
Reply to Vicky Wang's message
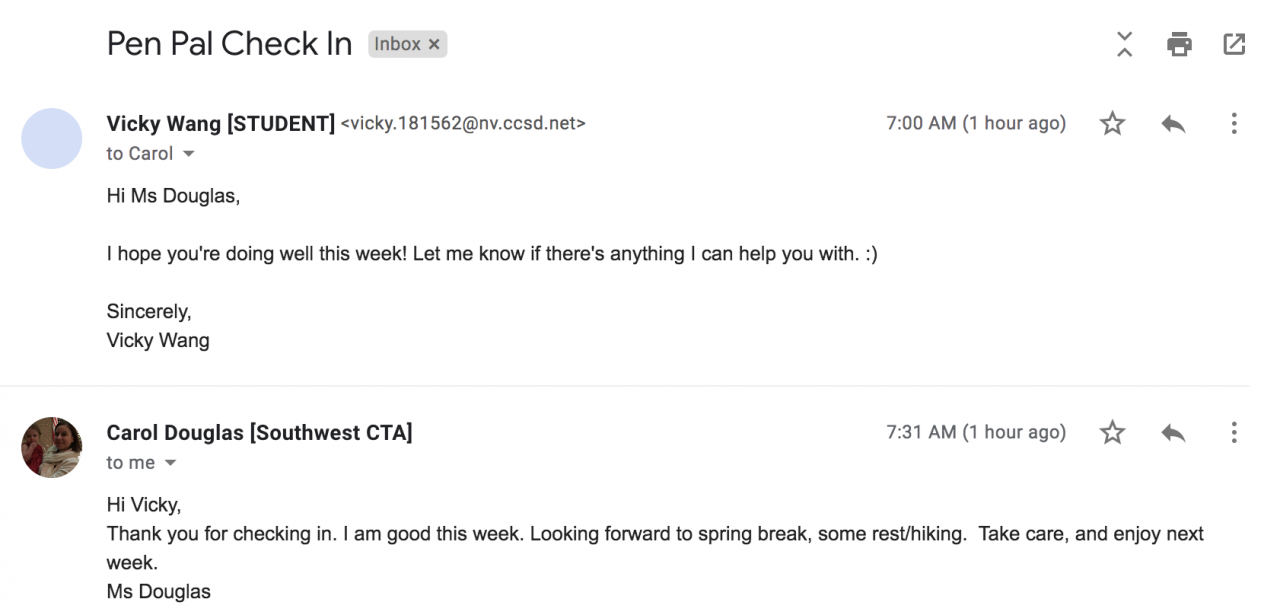click(1173, 124)
